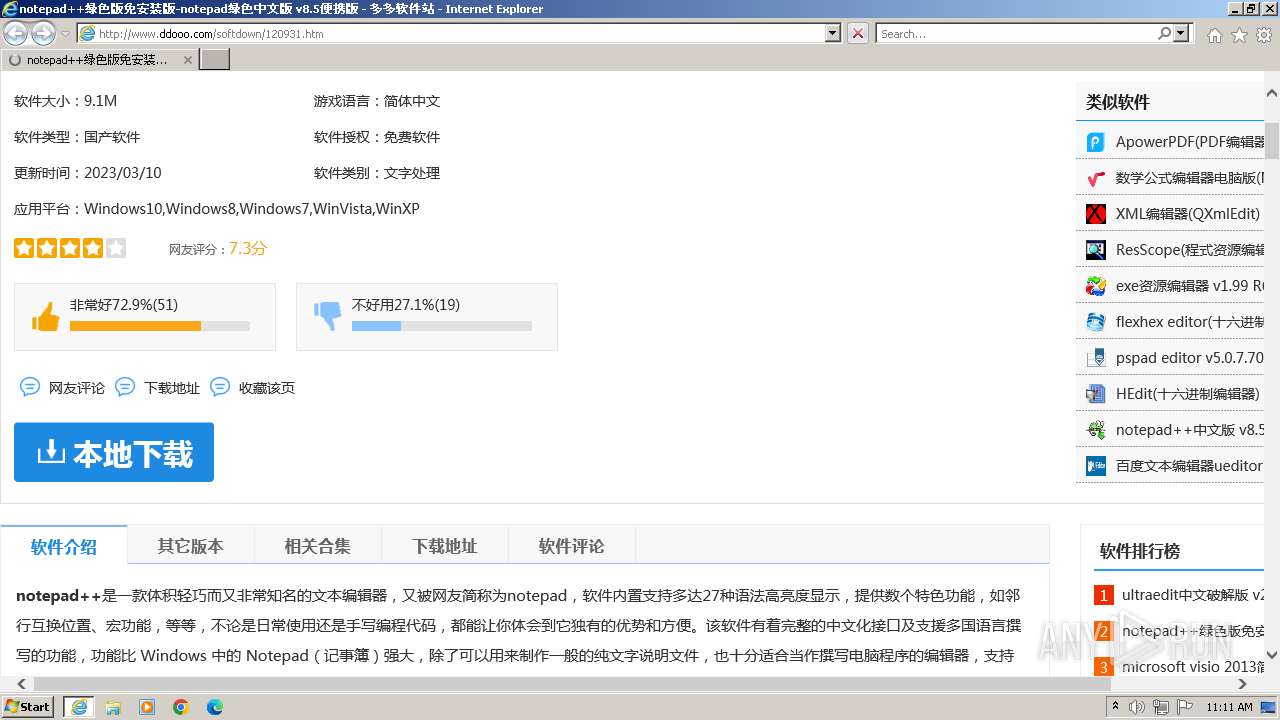Stop loading the page with the X button

858,33
